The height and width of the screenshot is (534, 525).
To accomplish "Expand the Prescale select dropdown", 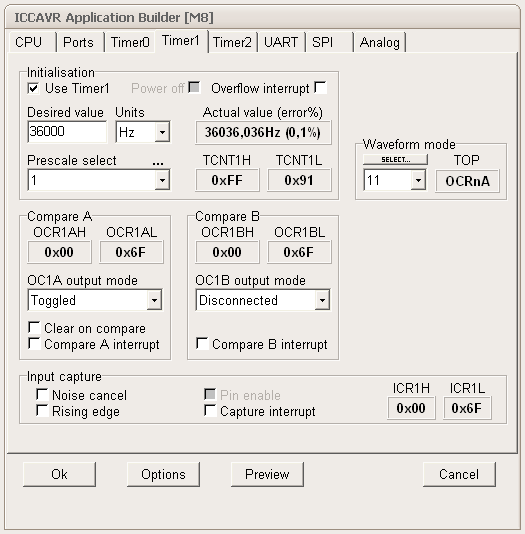I will (99, 180).
